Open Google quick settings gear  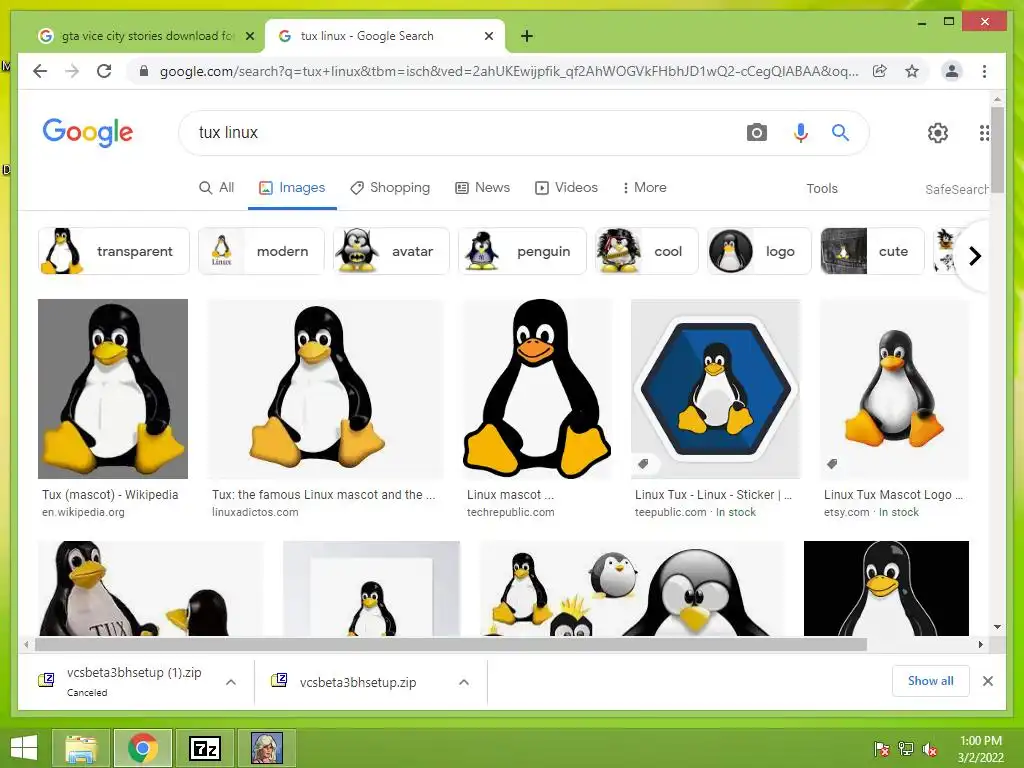938,133
